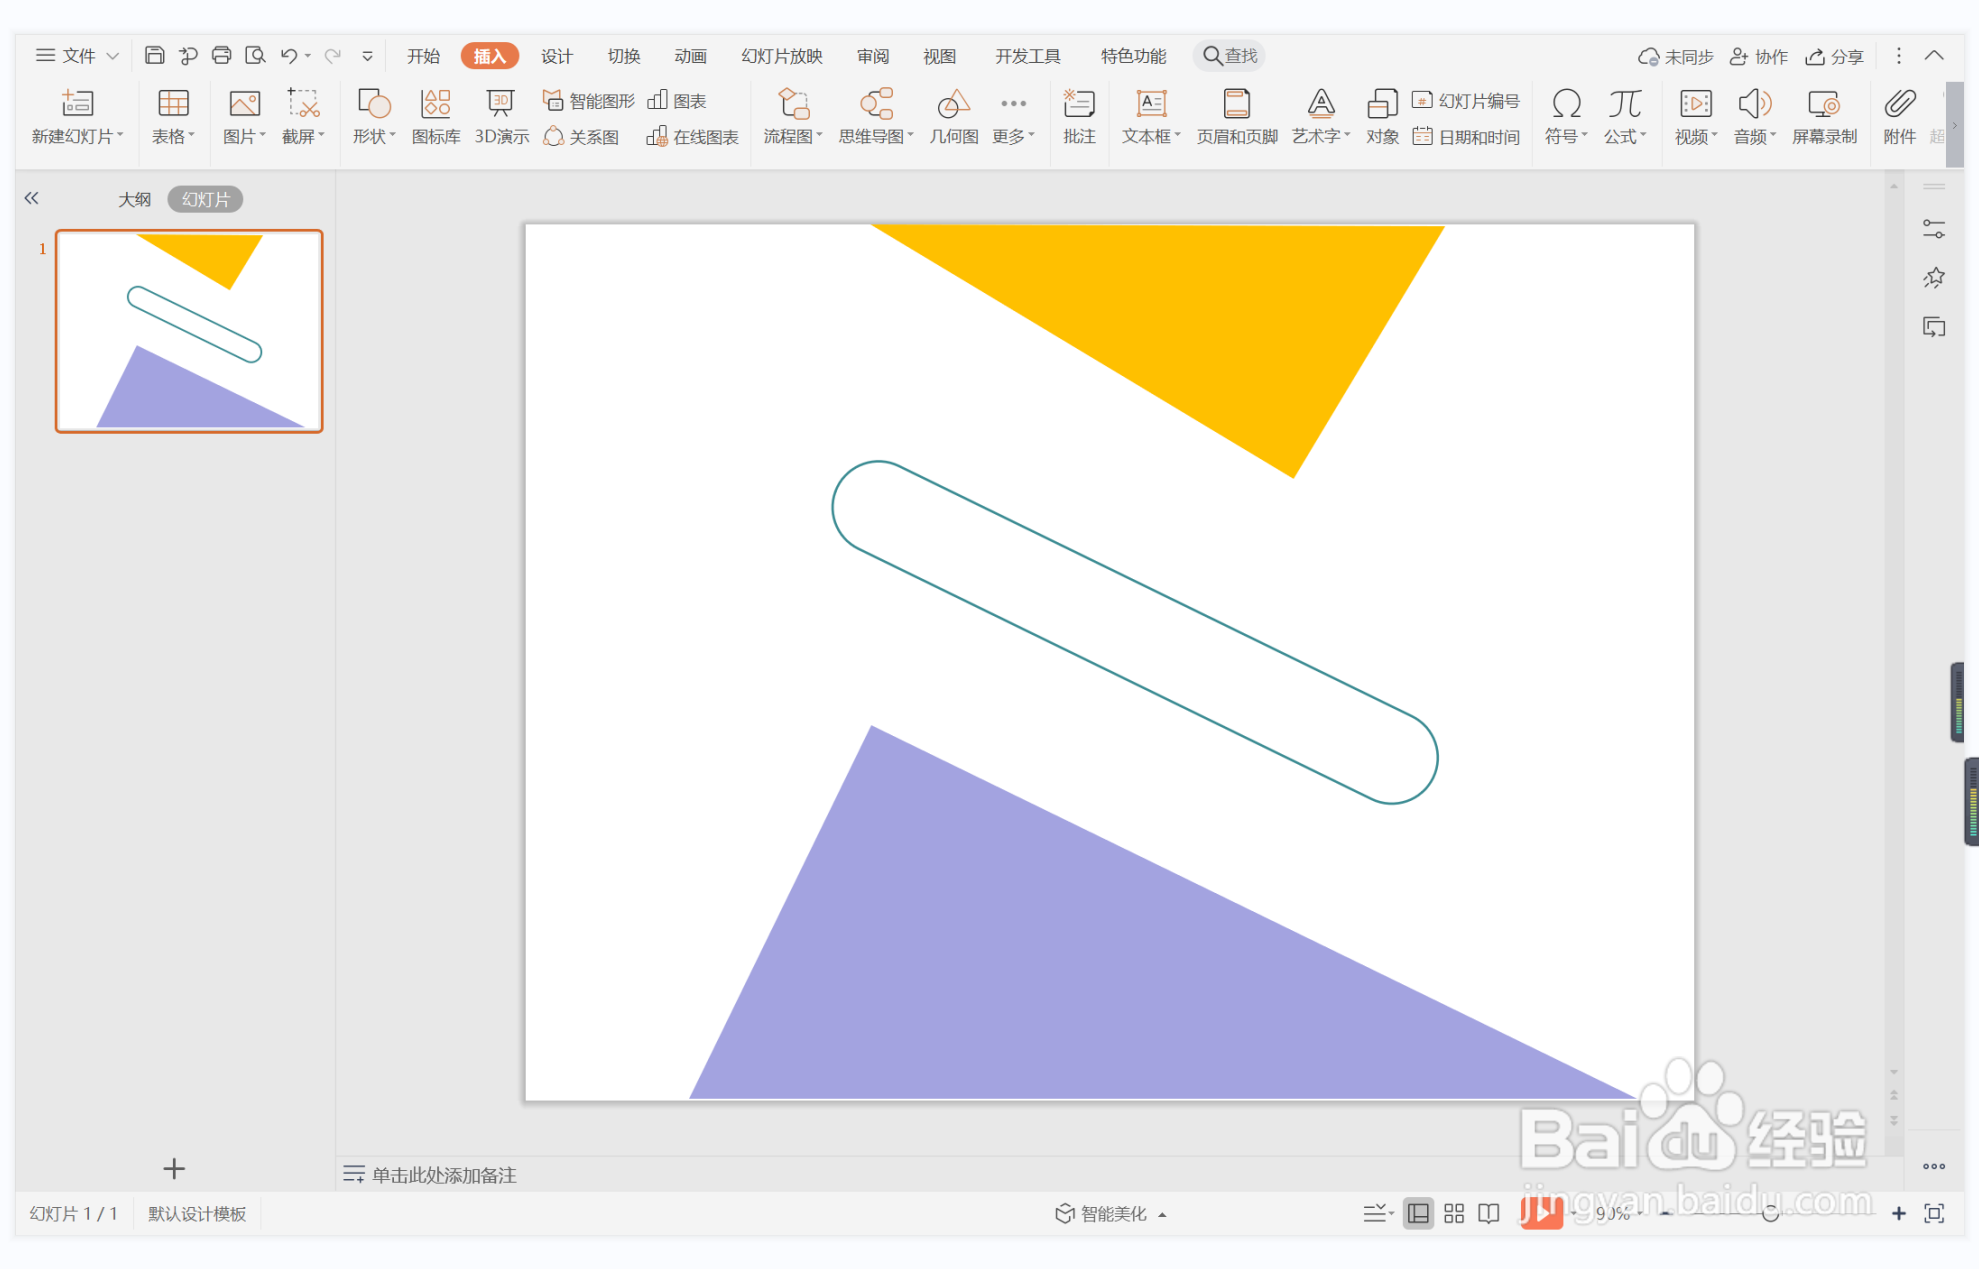The image size is (1979, 1269).
Task: Switch the panel to Outline (大纲) view
Action: (135, 199)
